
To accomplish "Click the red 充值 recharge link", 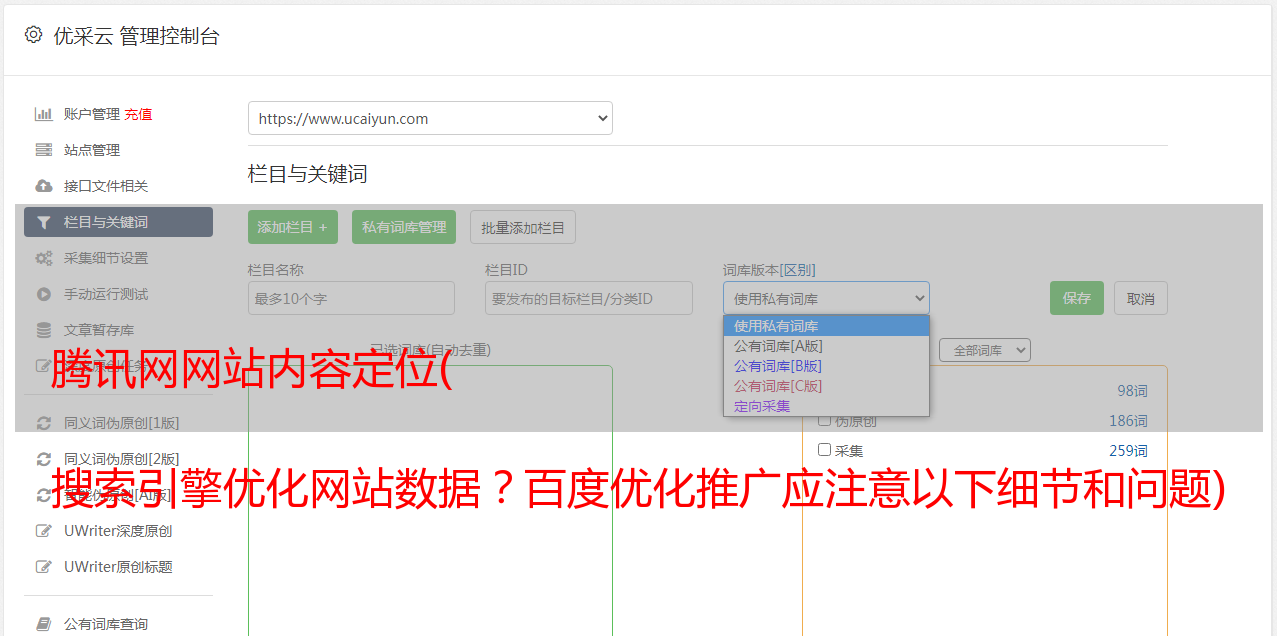I will click(x=138, y=114).
